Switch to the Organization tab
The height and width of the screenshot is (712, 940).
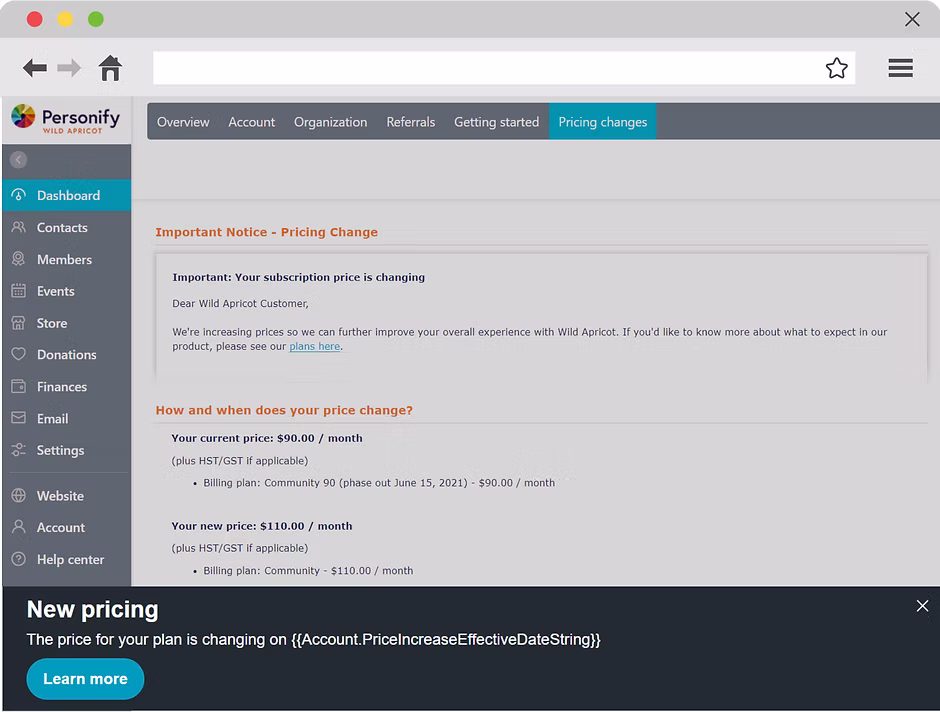click(x=330, y=122)
